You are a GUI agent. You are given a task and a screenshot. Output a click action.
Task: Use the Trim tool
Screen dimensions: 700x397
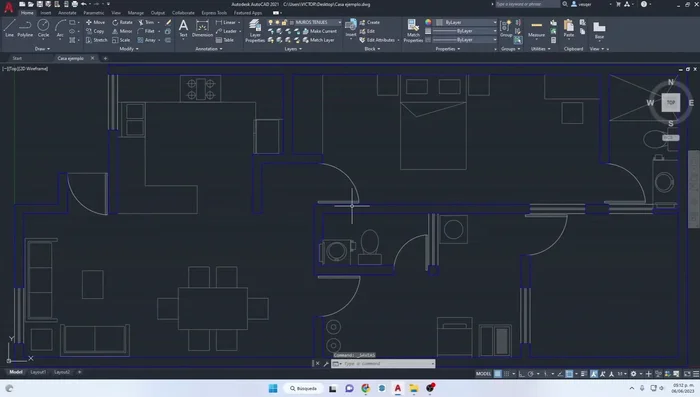coord(146,22)
